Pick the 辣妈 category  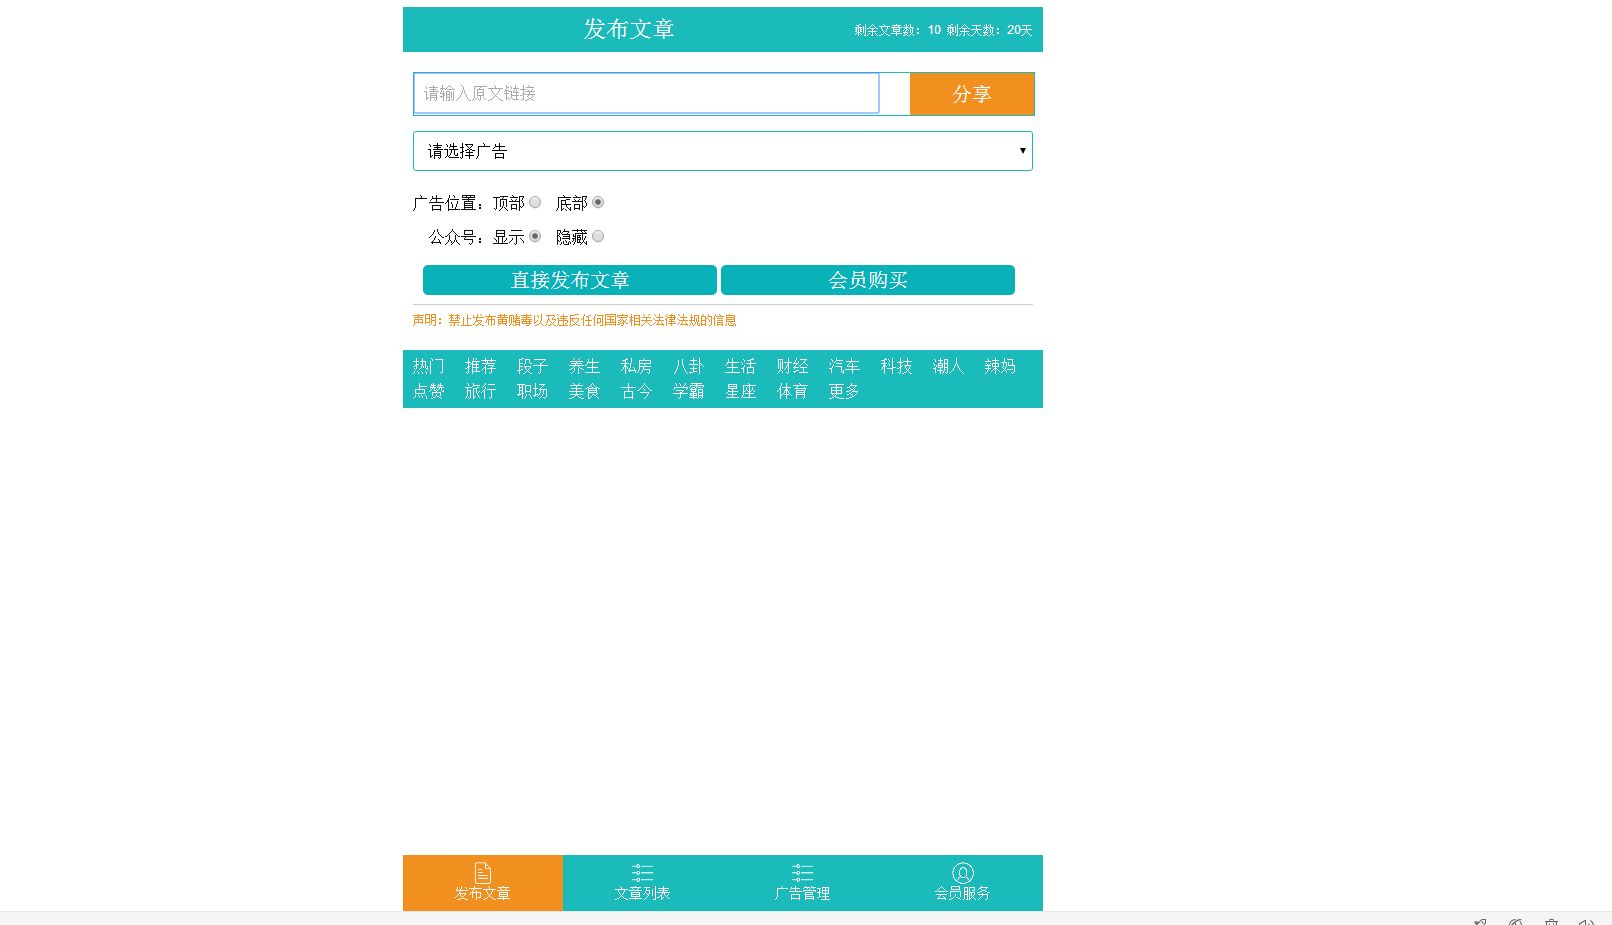pos(1001,366)
